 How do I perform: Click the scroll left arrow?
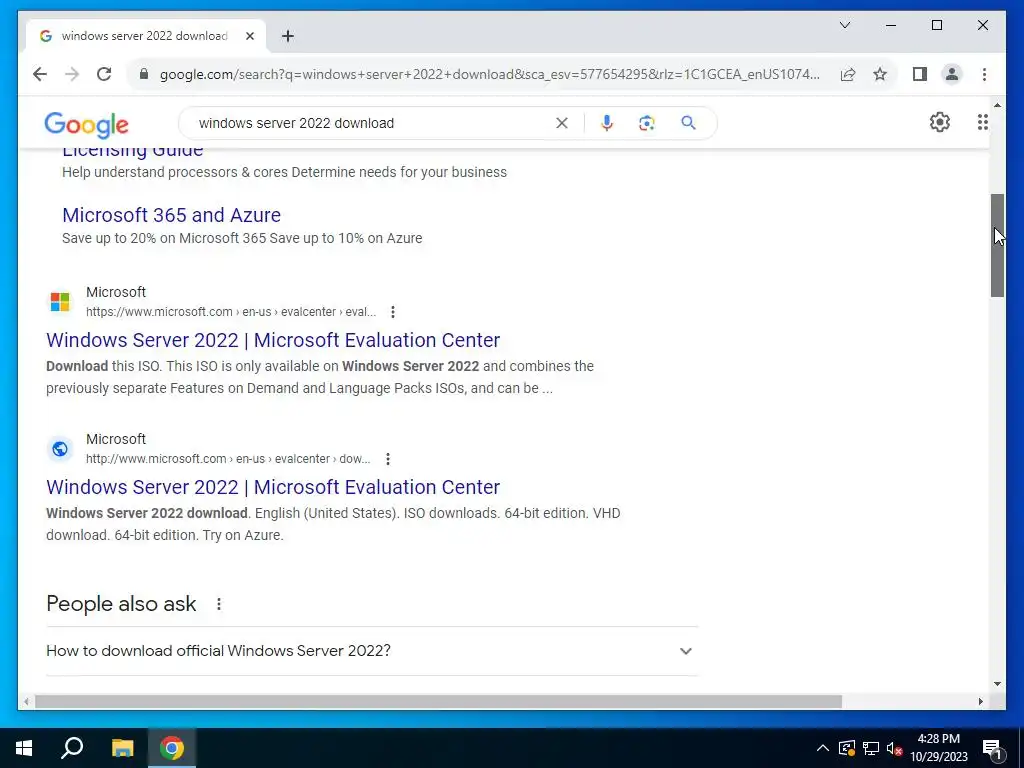click(26, 701)
